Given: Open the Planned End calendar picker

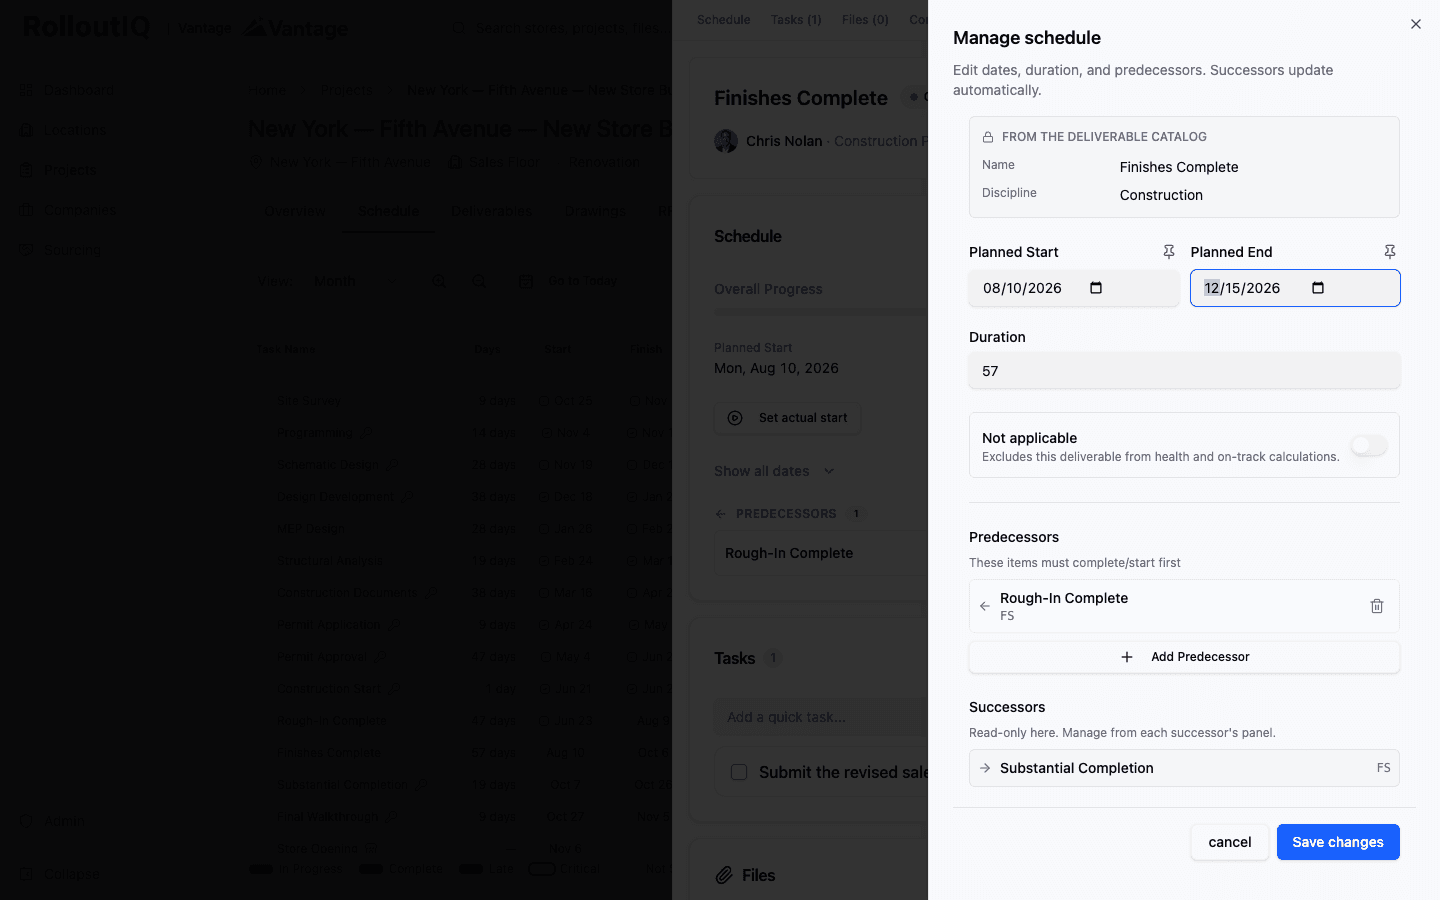Looking at the screenshot, I should point(1318,288).
